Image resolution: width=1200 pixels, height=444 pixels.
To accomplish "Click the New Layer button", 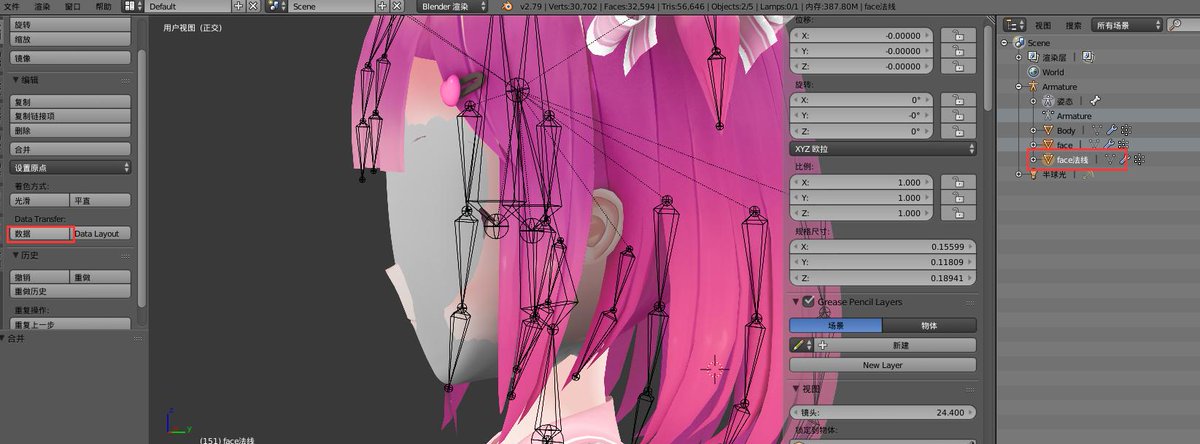I will (x=883, y=365).
